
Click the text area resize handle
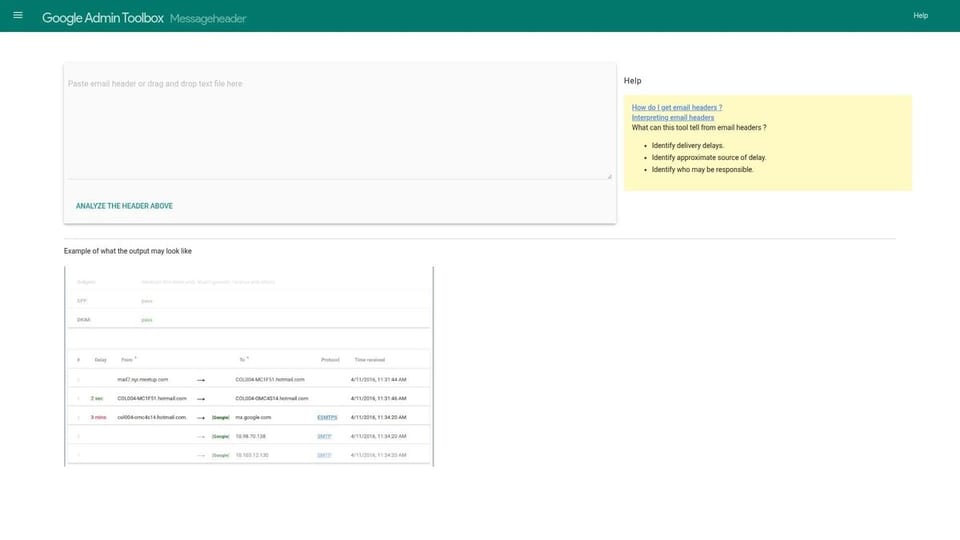(x=609, y=176)
